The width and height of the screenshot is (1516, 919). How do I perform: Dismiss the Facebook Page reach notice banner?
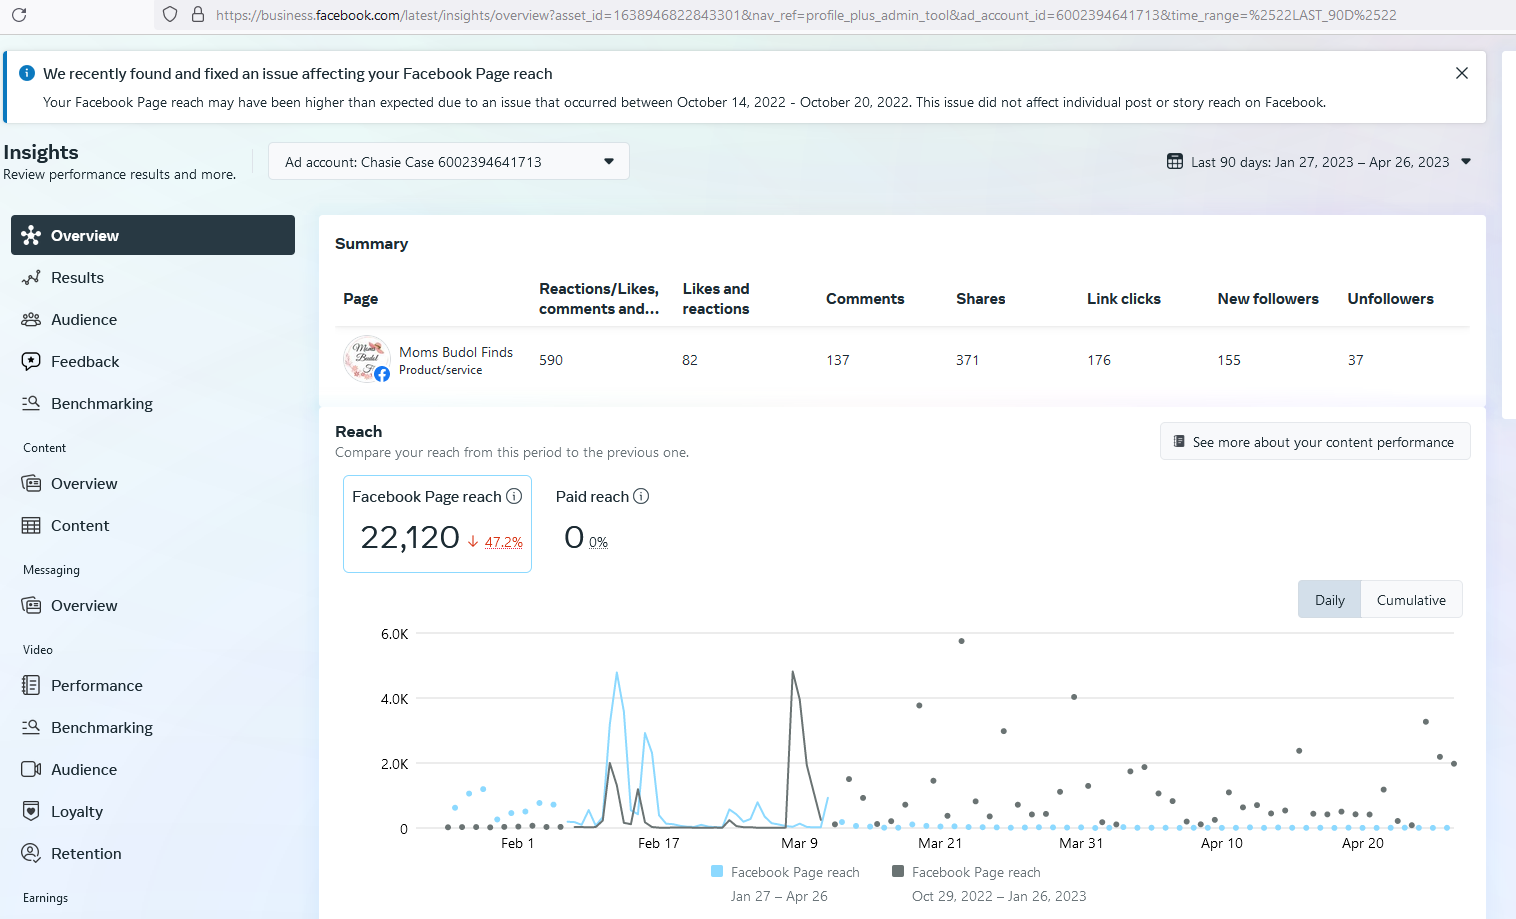(x=1462, y=73)
